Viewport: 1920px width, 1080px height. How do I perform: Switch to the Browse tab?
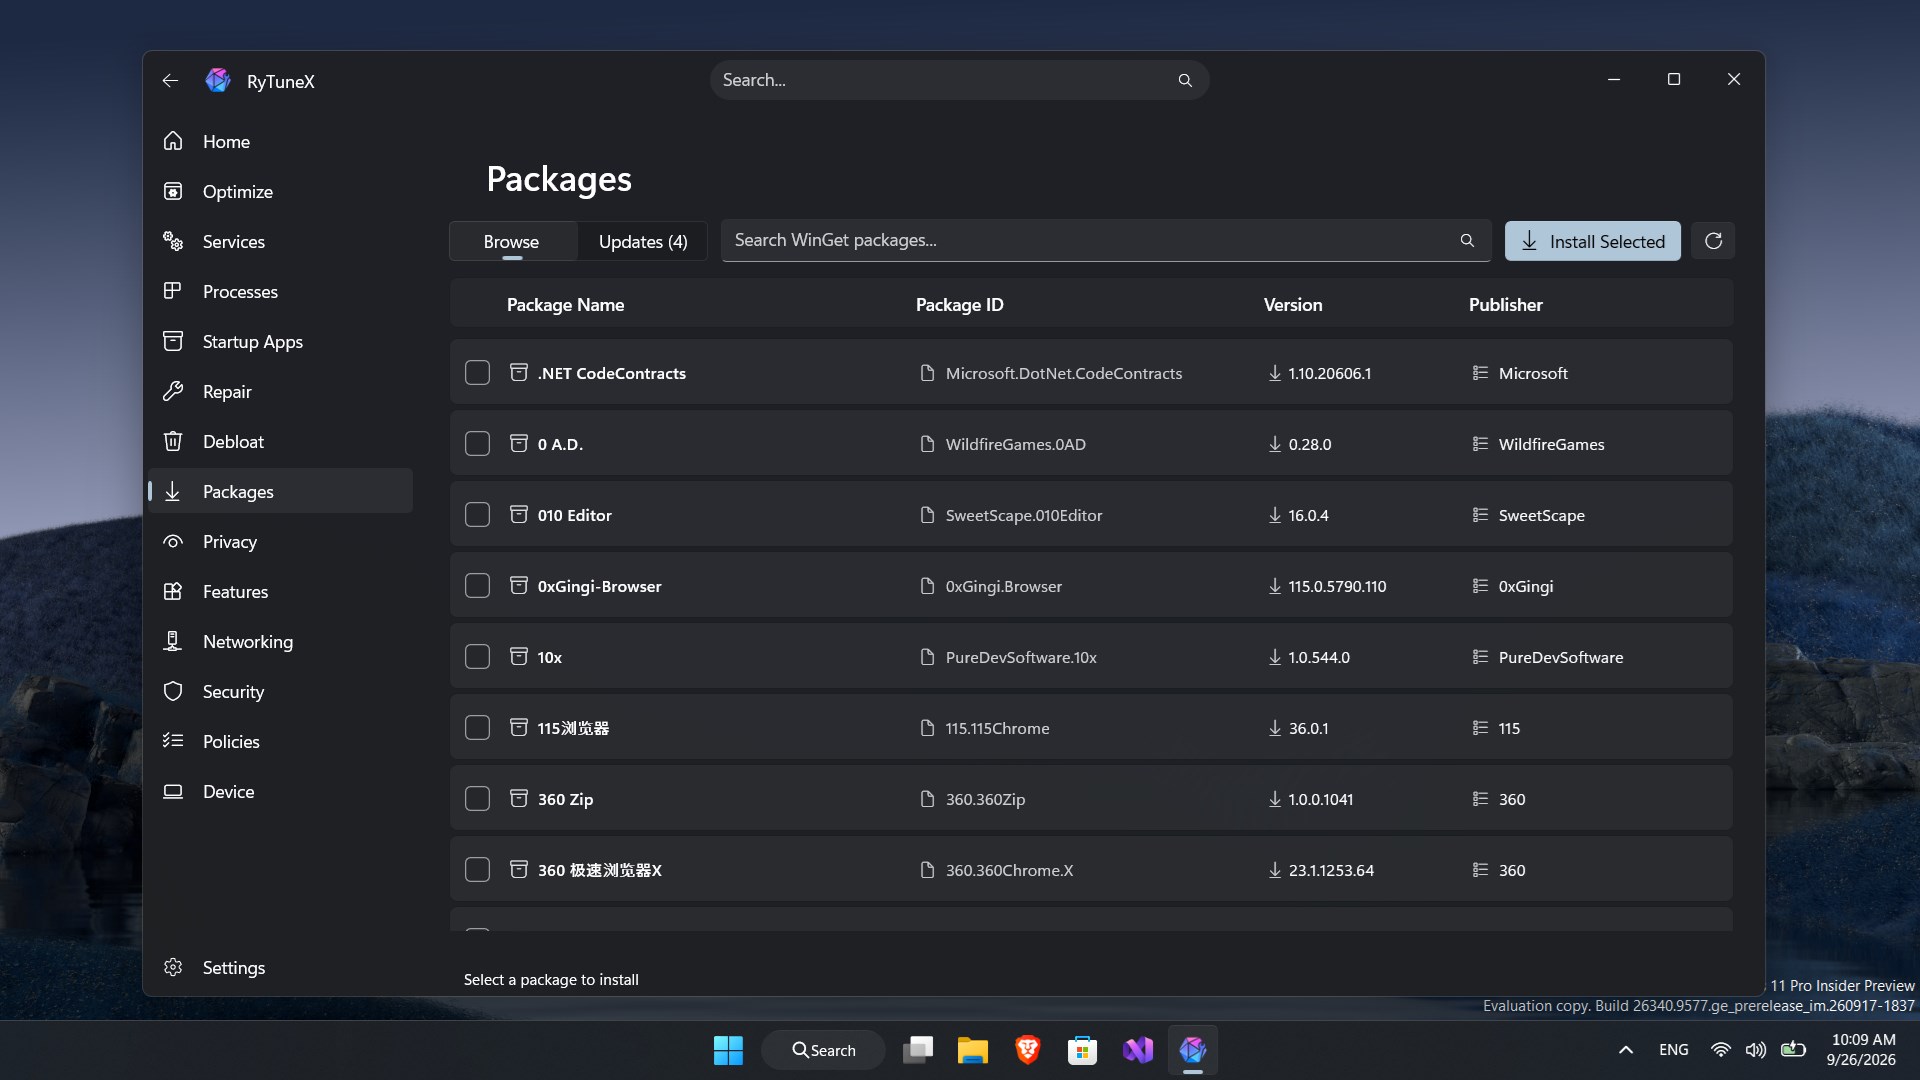(512, 241)
